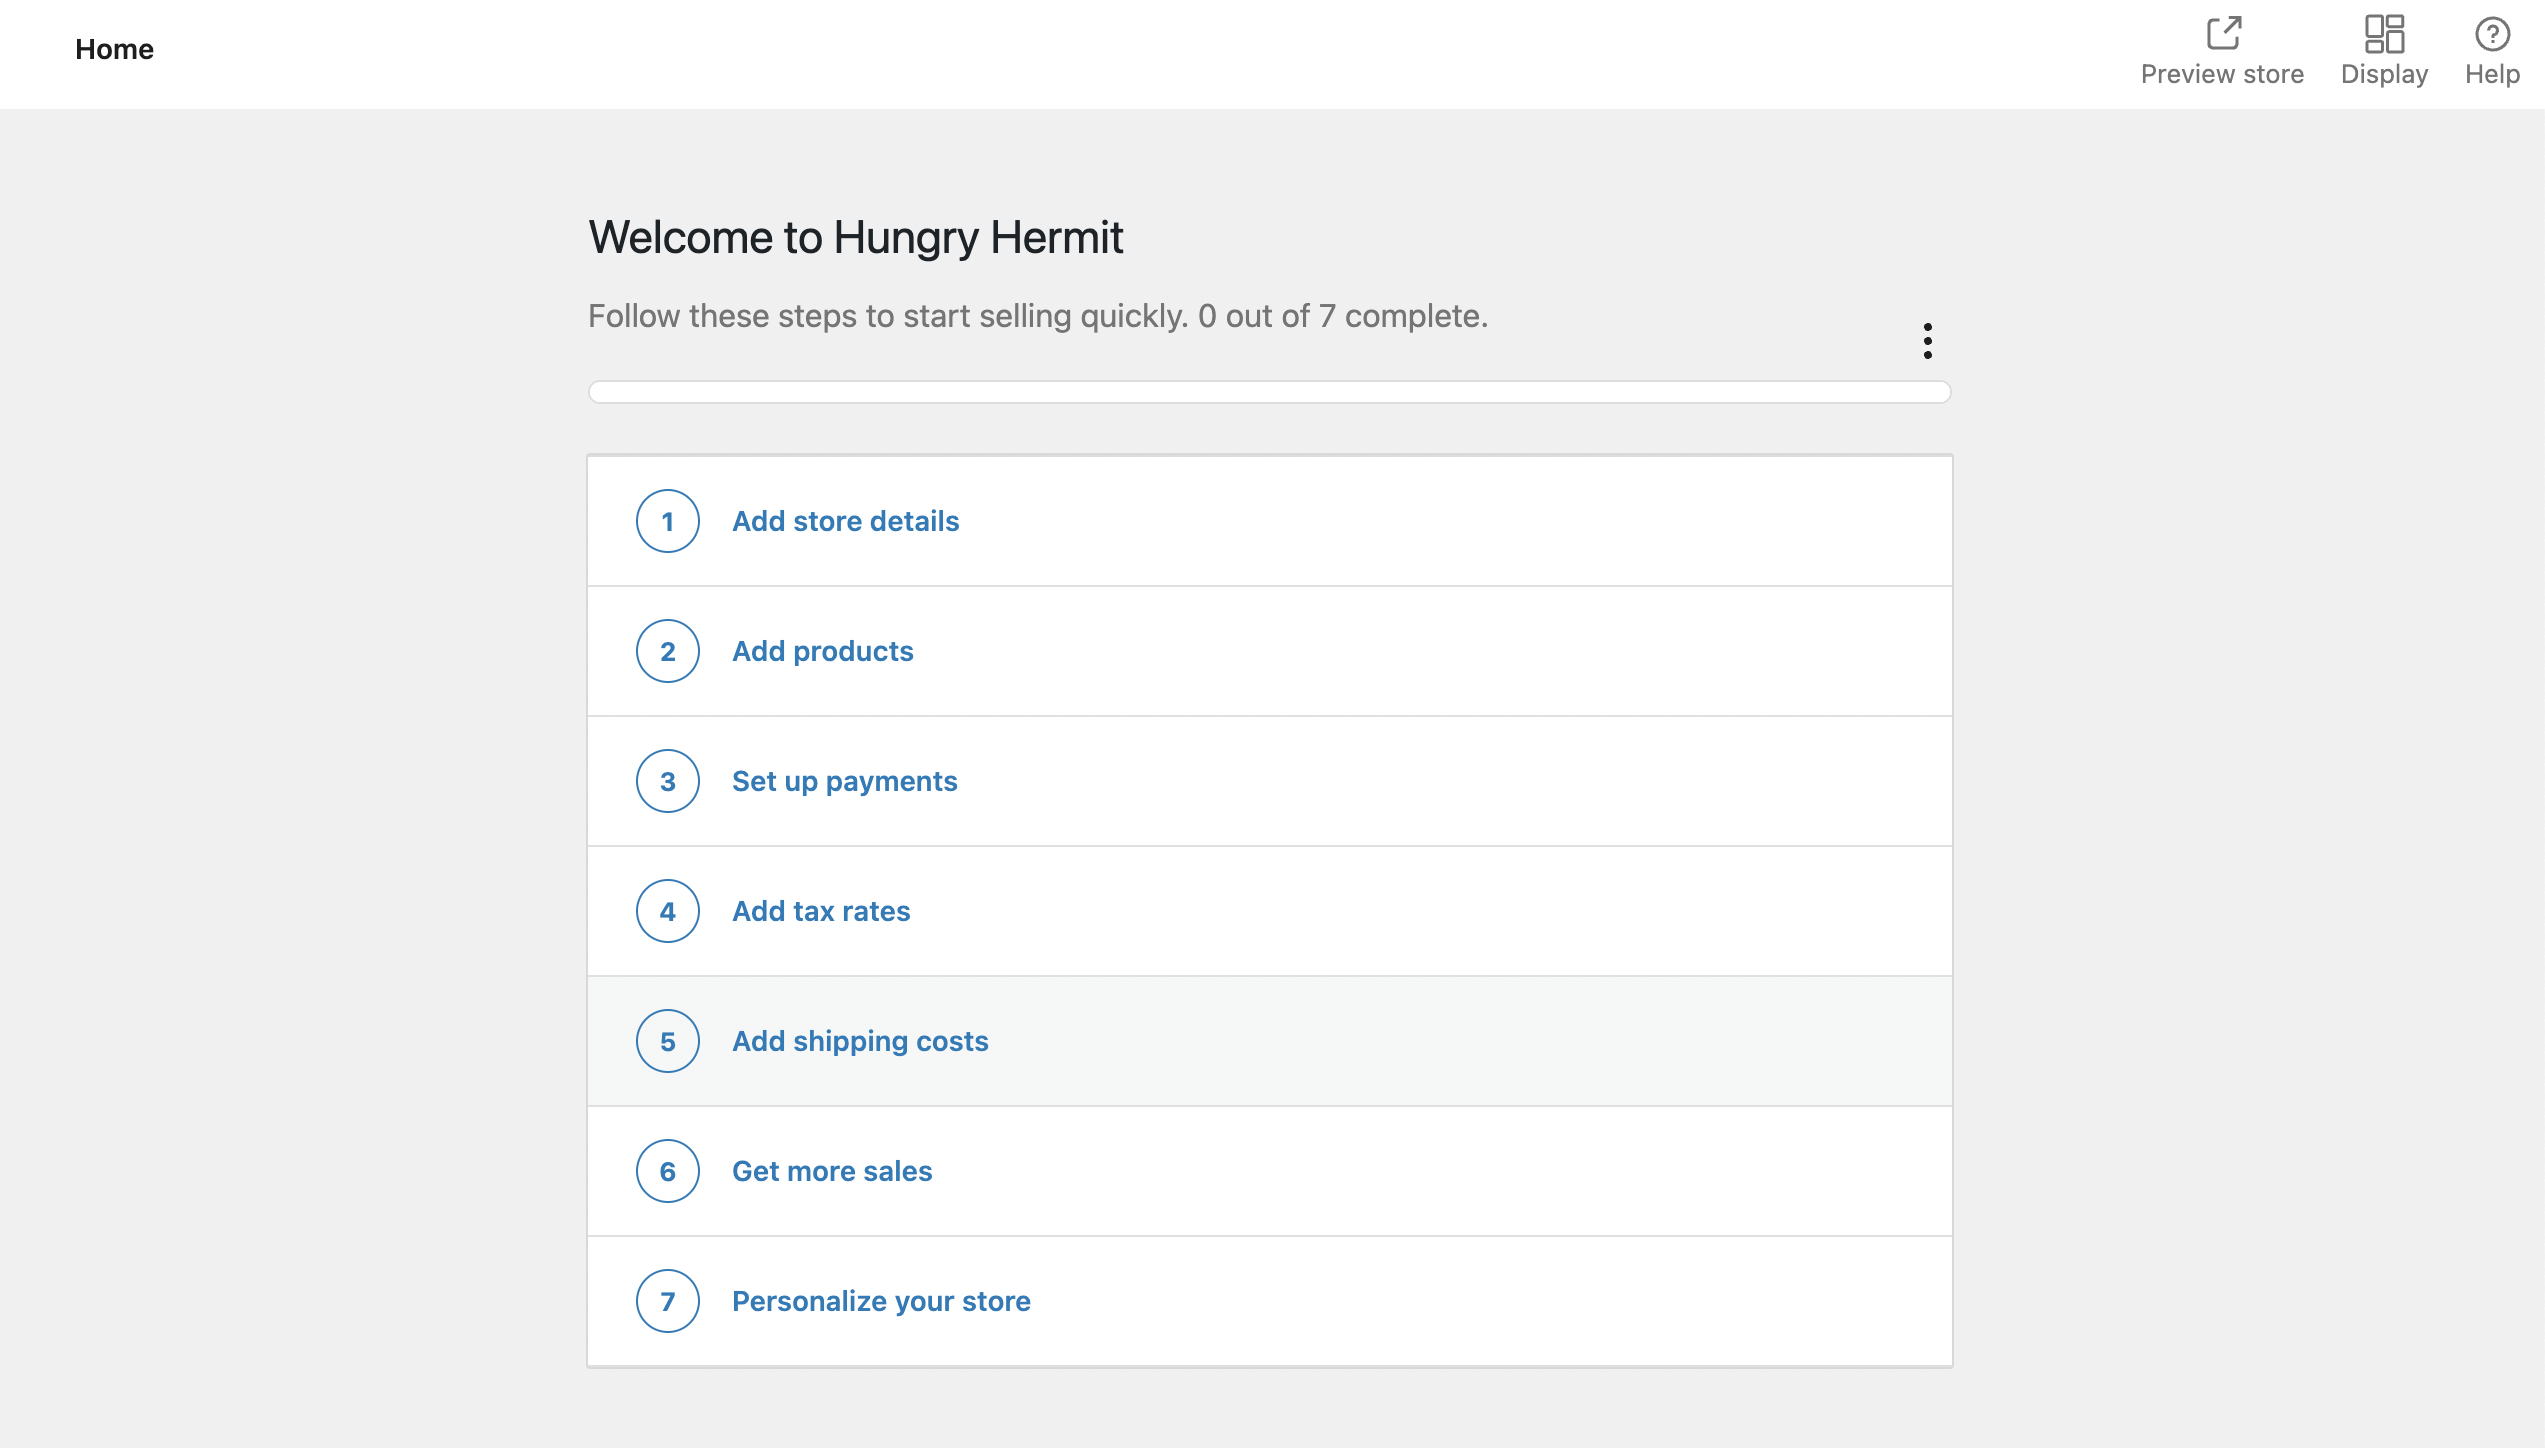Expand the Personalize your store step

pyautogui.click(x=881, y=1301)
